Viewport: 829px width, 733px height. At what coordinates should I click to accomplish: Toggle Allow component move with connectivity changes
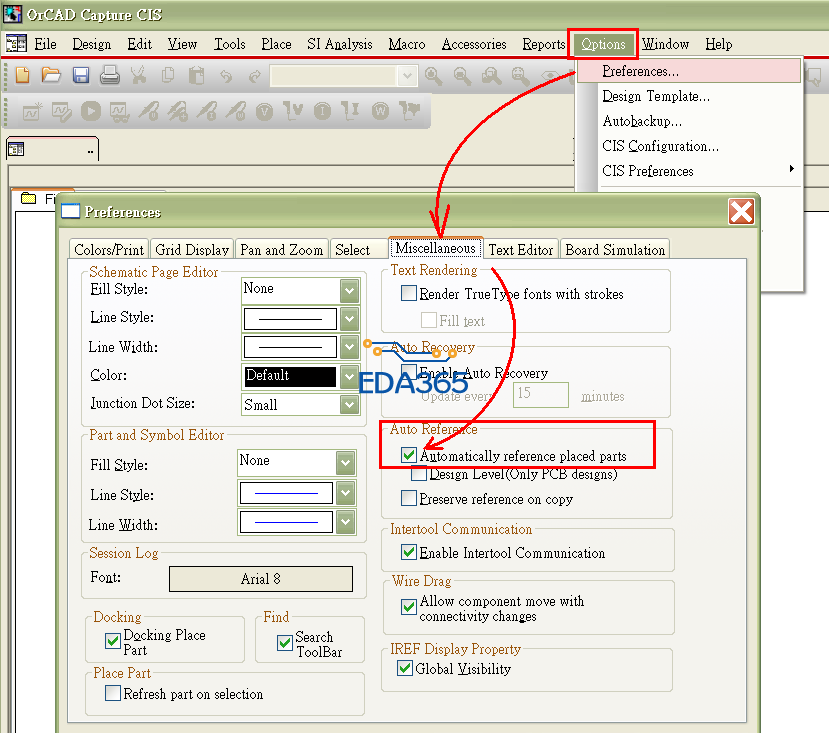pos(409,607)
